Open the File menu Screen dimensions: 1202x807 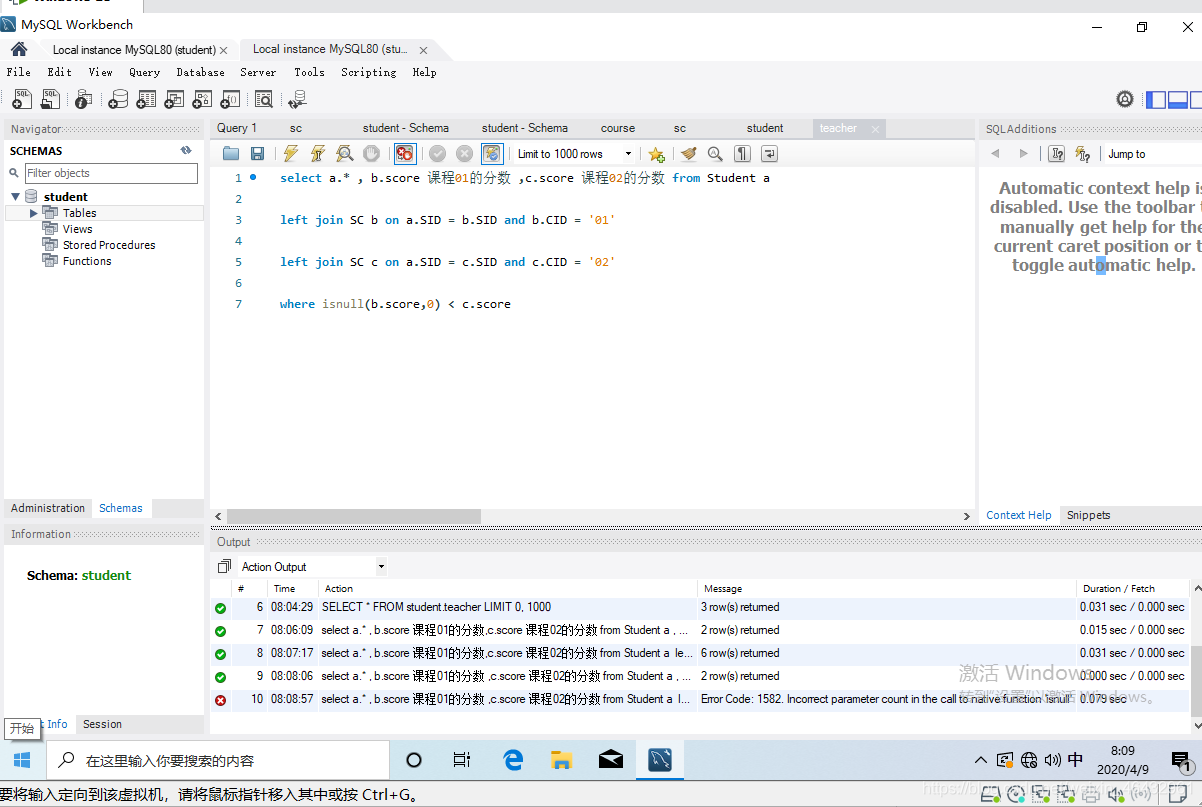[18, 72]
